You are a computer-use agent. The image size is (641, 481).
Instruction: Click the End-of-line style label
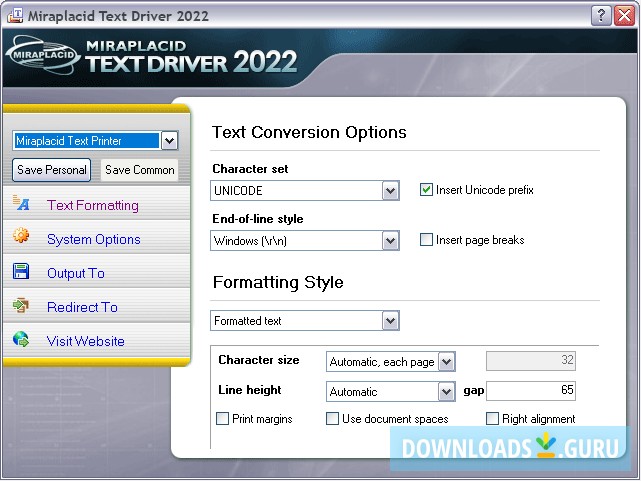(x=258, y=219)
